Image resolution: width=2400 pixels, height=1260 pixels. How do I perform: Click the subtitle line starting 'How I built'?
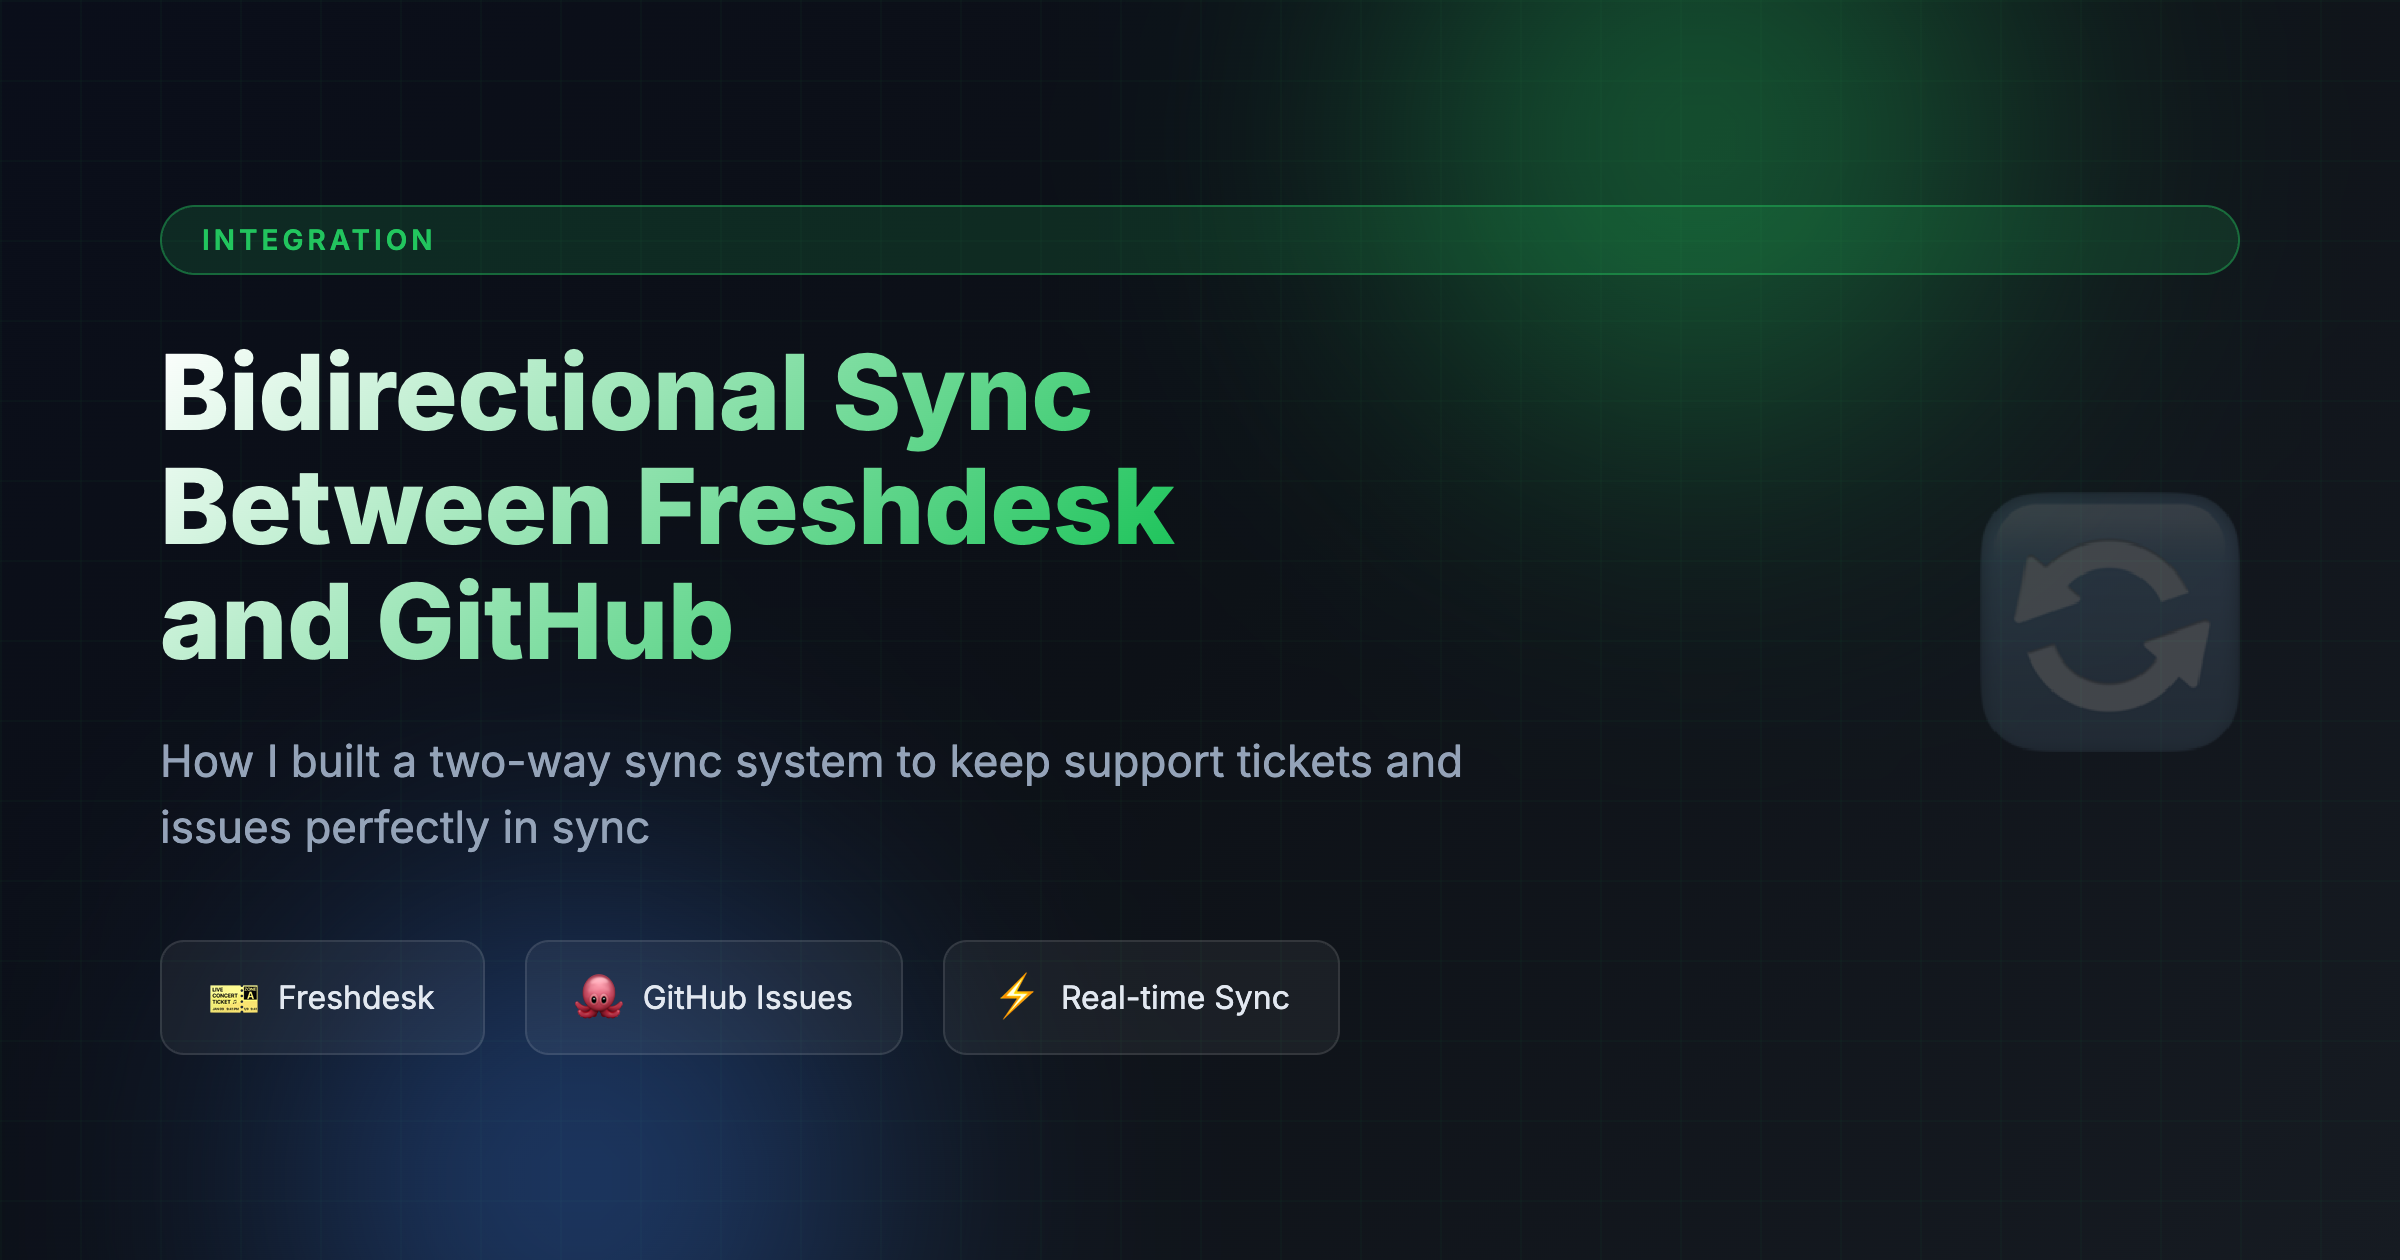coord(810,762)
